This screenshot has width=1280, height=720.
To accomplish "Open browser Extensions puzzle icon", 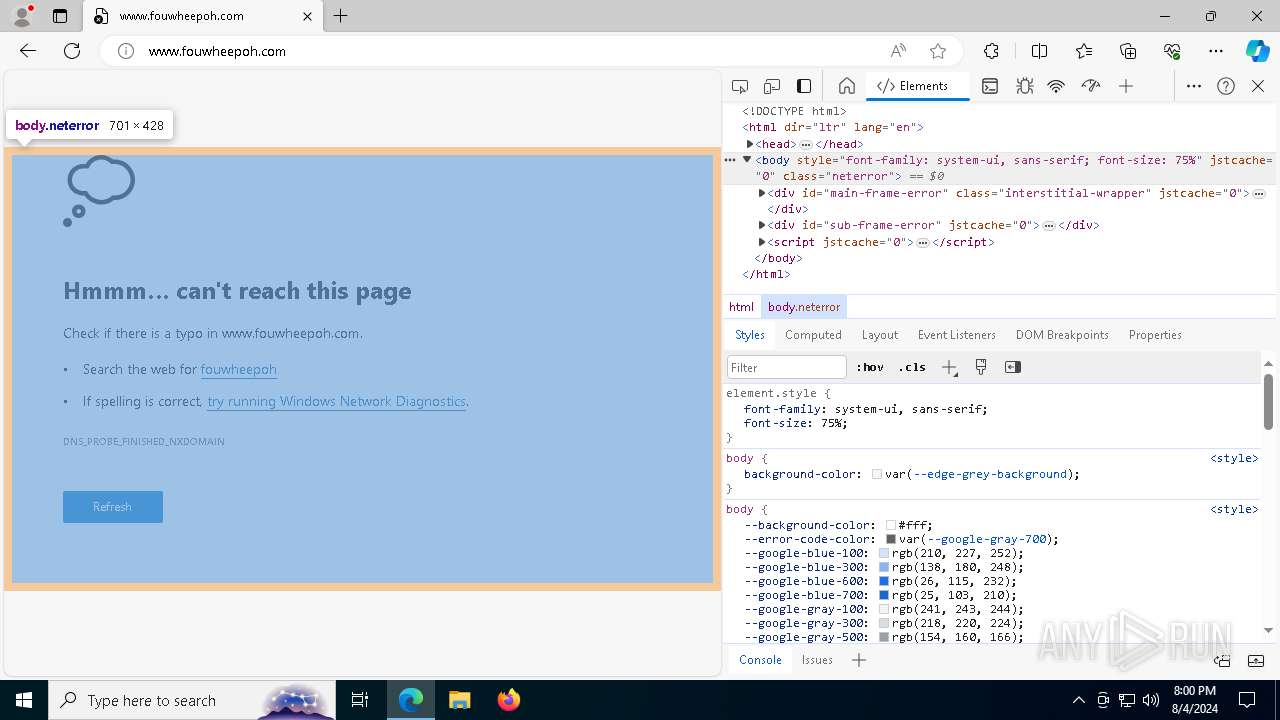I will [x=991, y=51].
